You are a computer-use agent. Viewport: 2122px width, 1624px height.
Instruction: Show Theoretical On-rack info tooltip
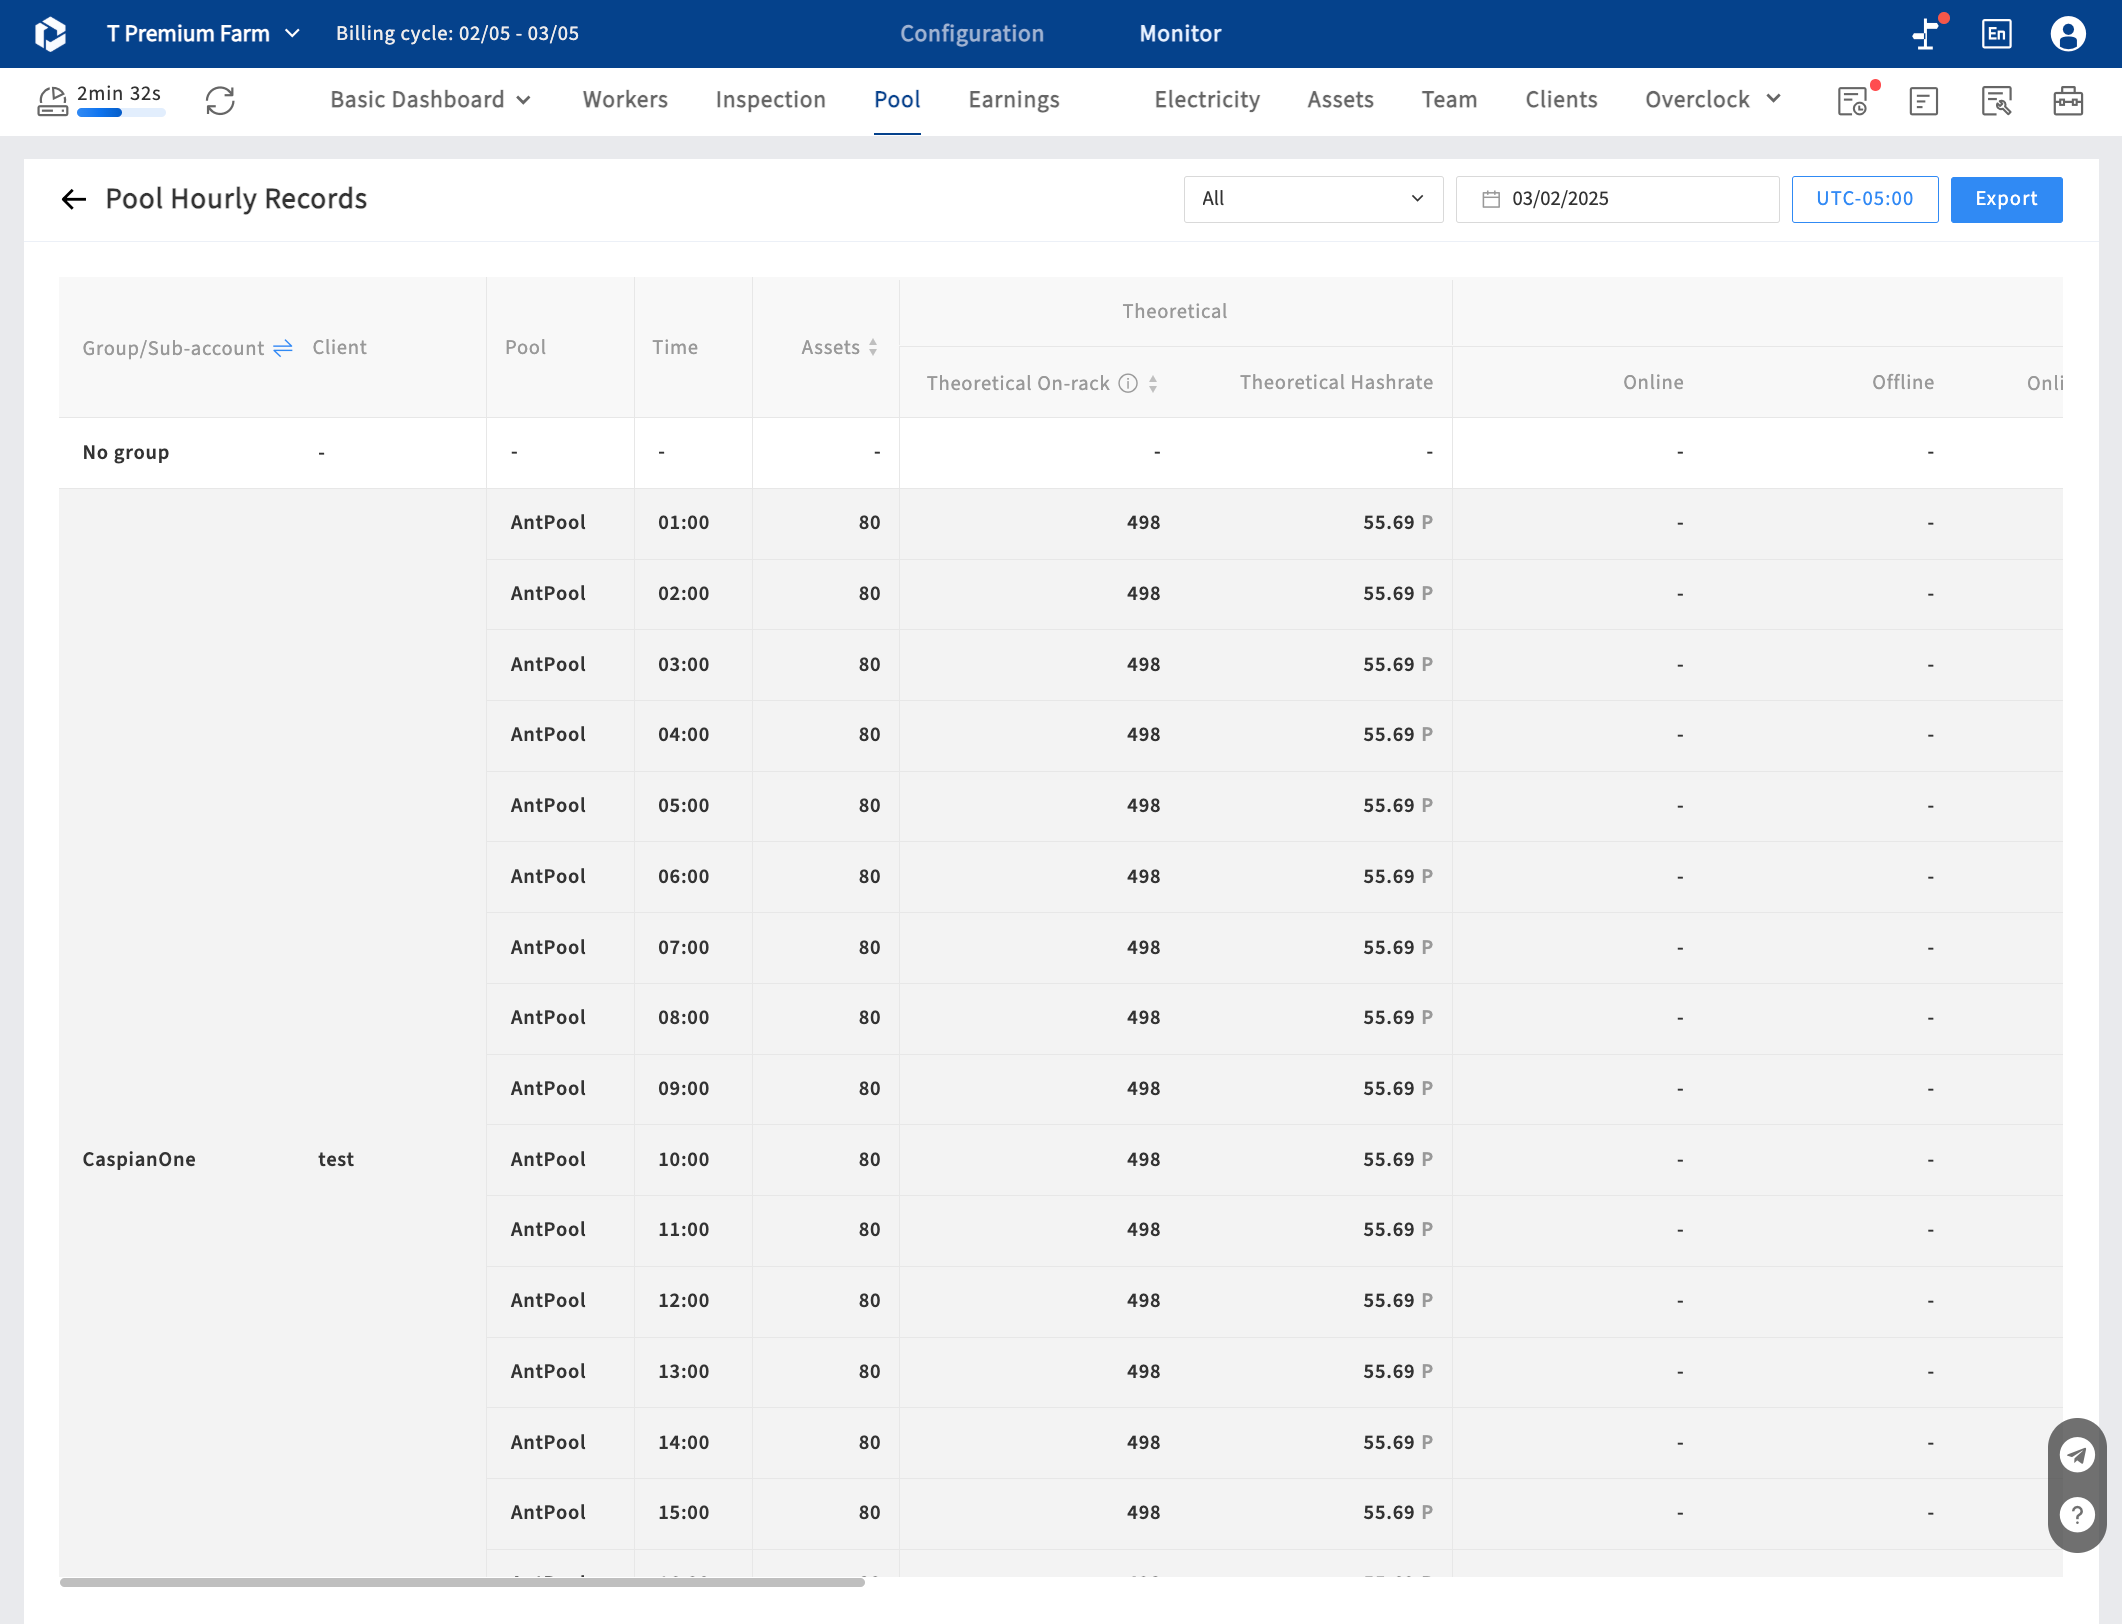[1128, 383]
